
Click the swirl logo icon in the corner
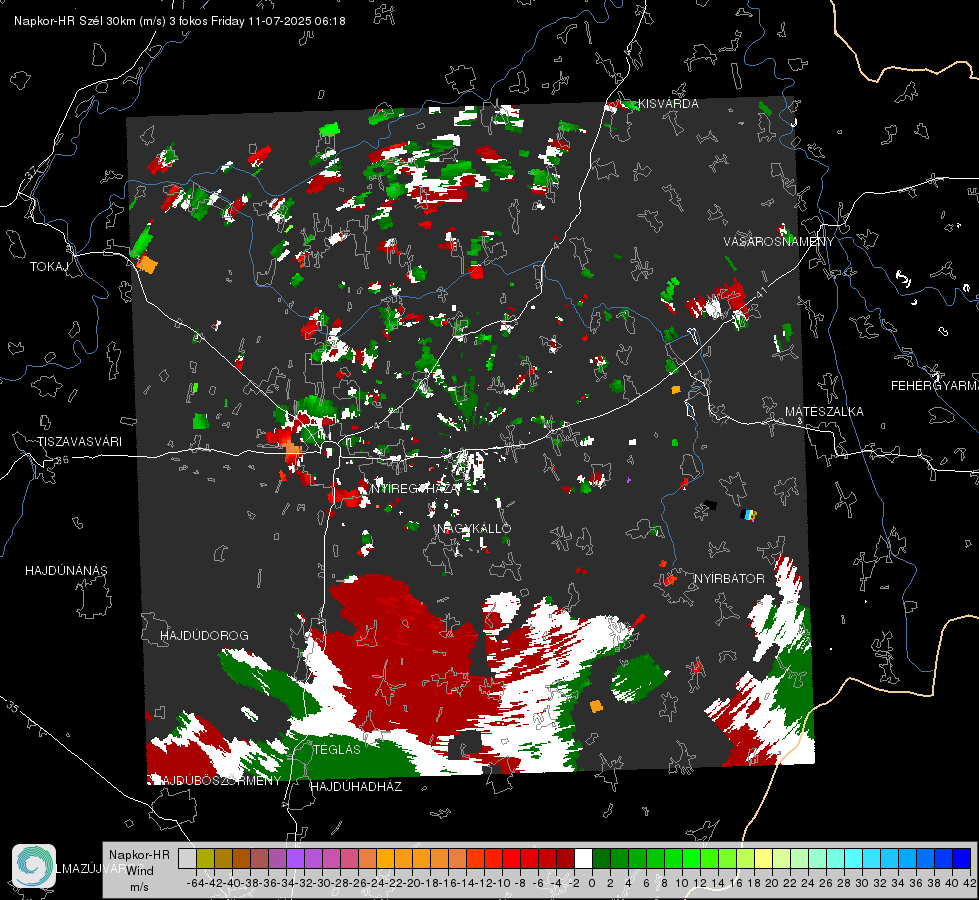click(34, 866)
